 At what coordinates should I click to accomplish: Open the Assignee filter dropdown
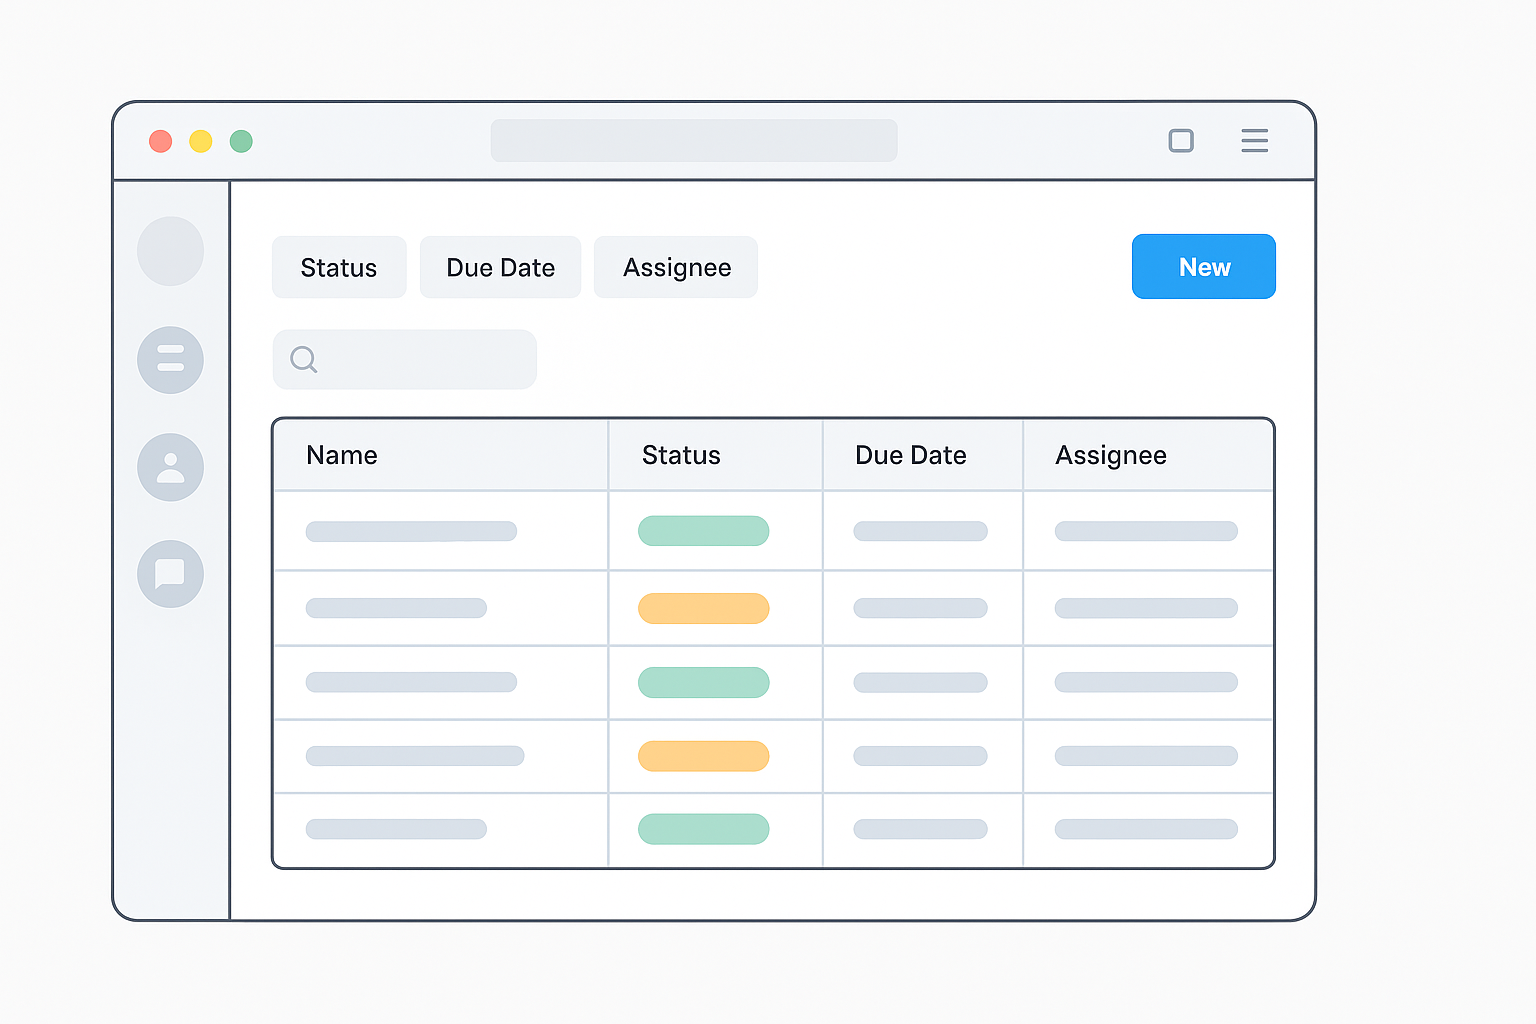point(676,267)
